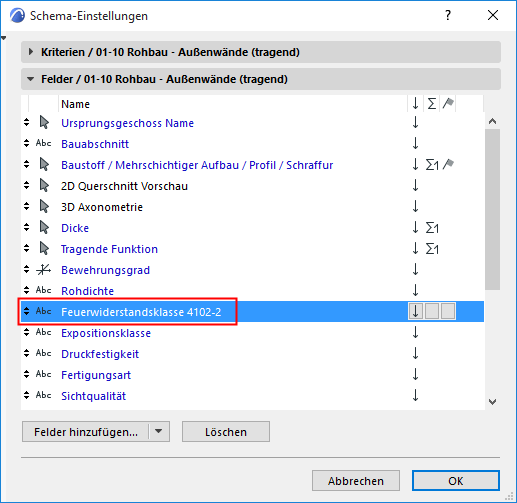Select the Expositionsklasse field row
Viewport: 517px width, 503px height.
252,333
